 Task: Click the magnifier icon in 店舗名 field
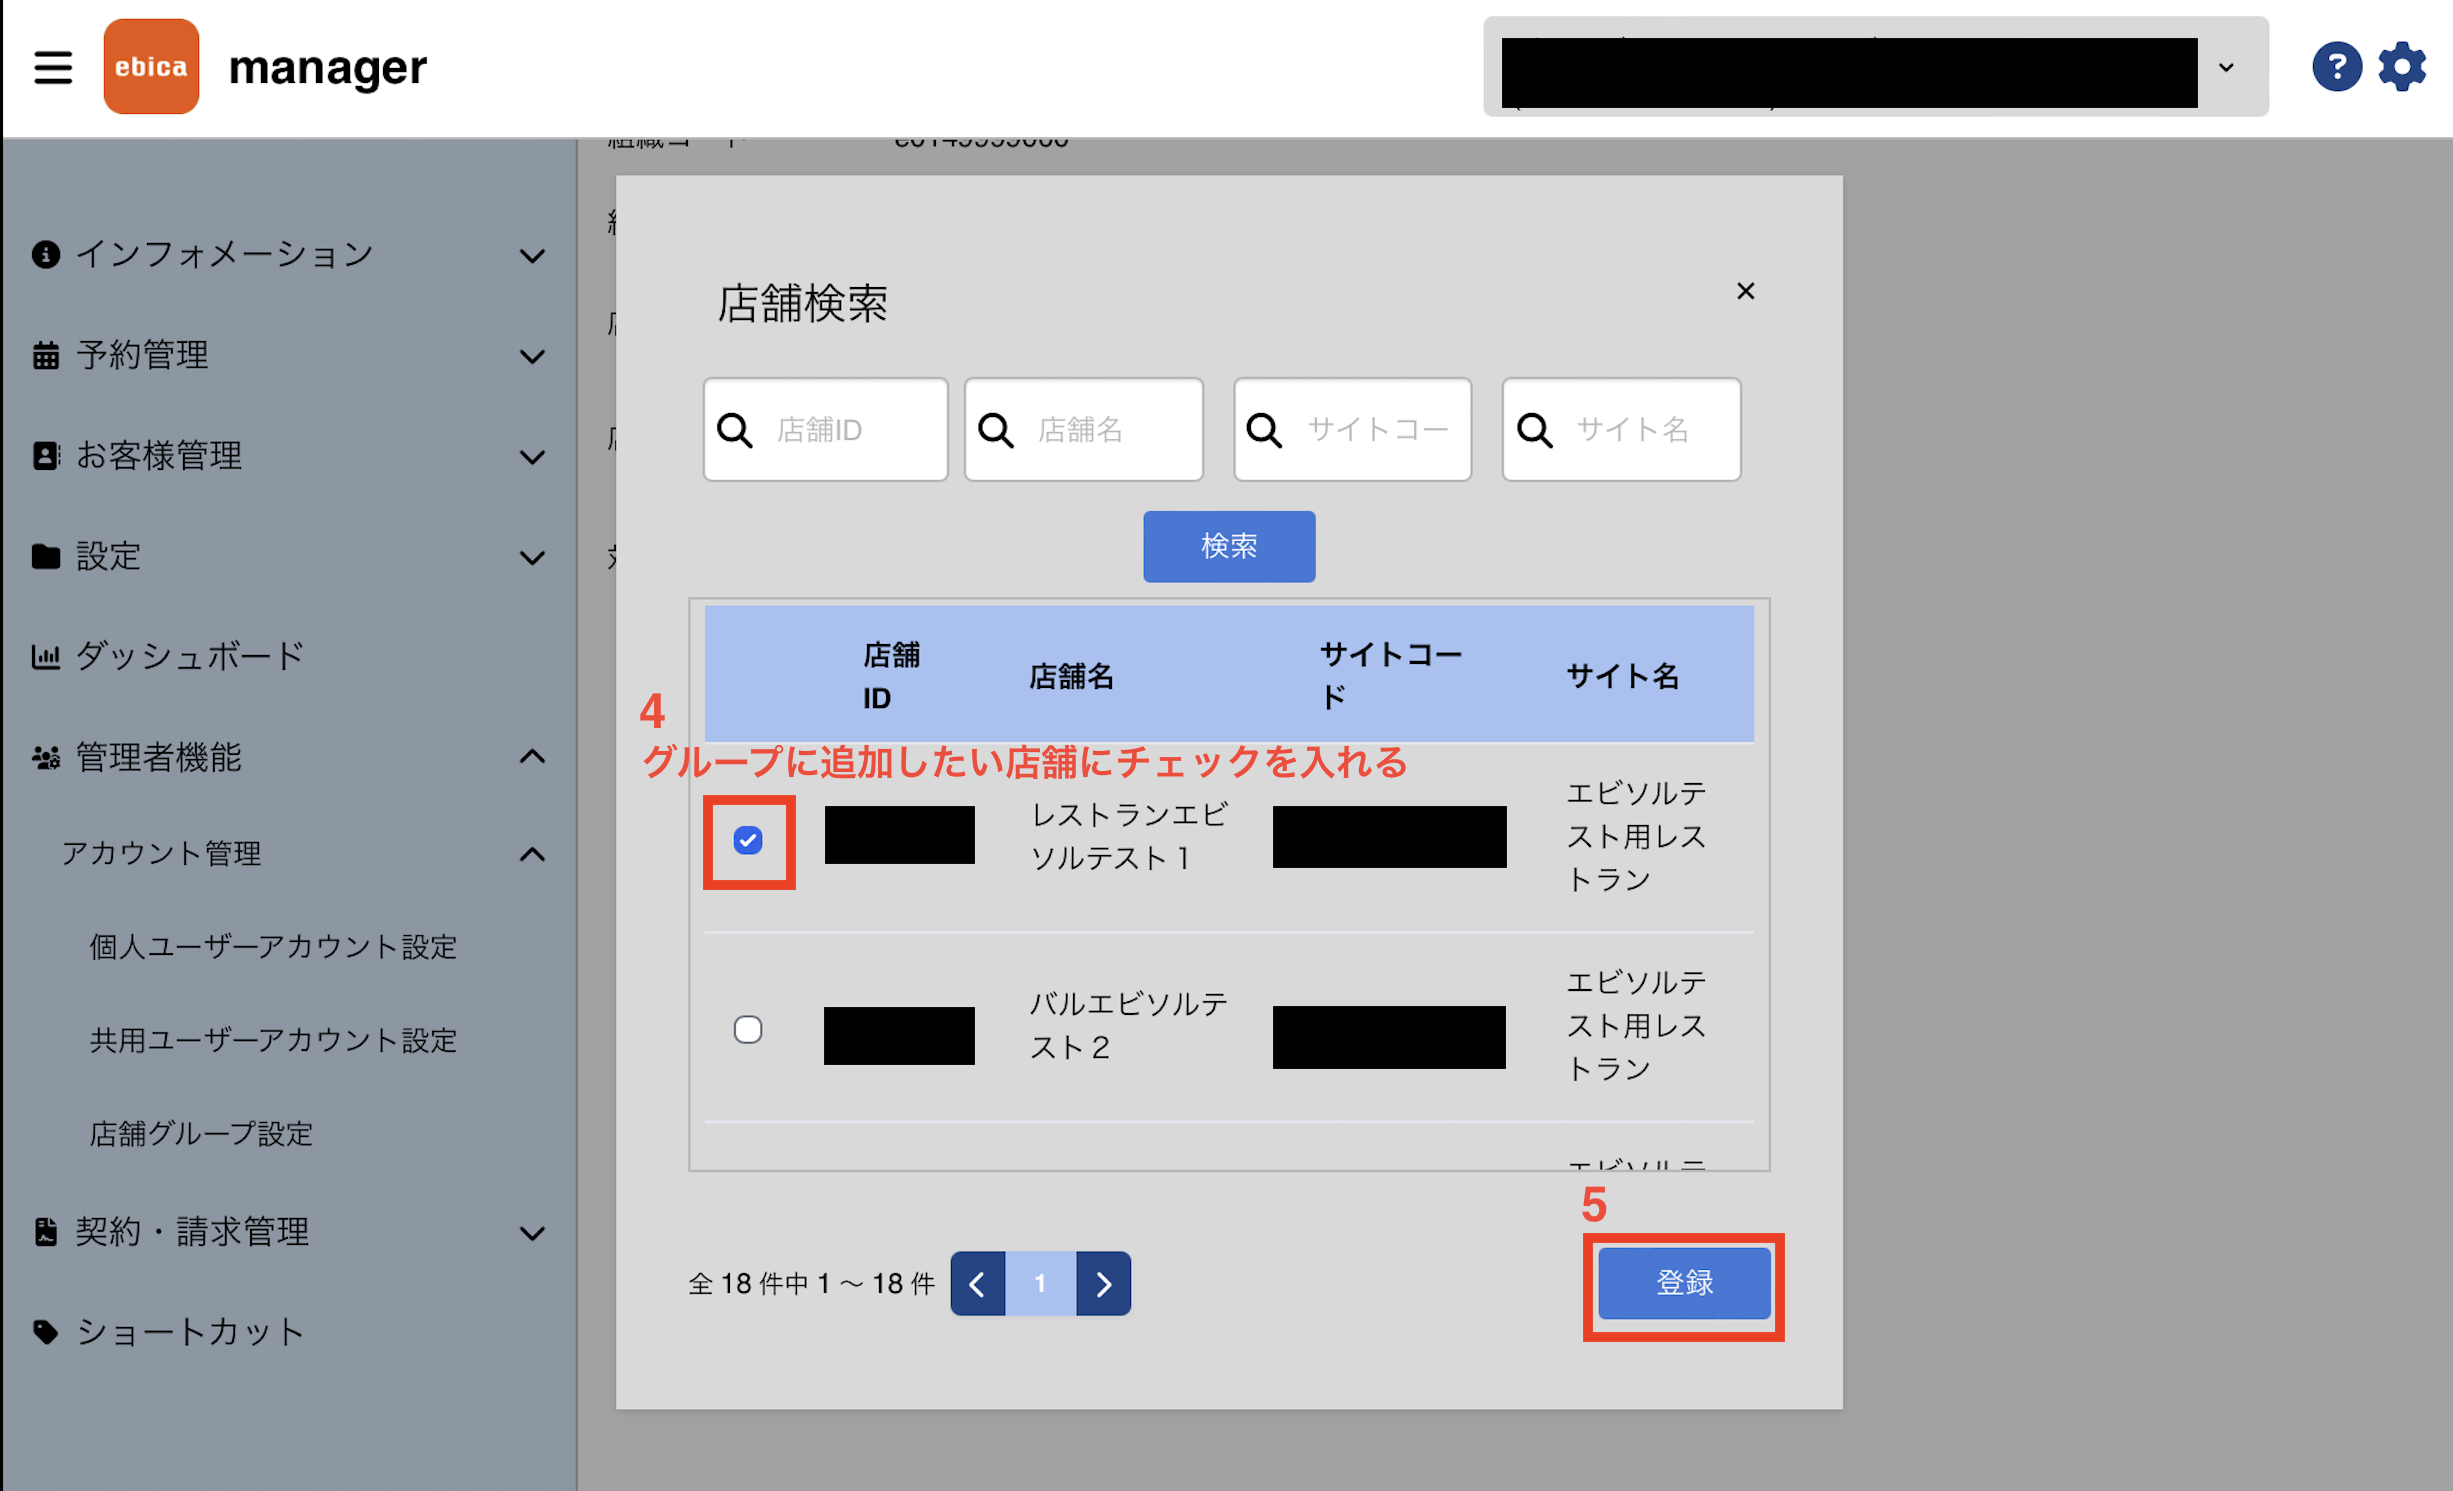coord(996,430)
